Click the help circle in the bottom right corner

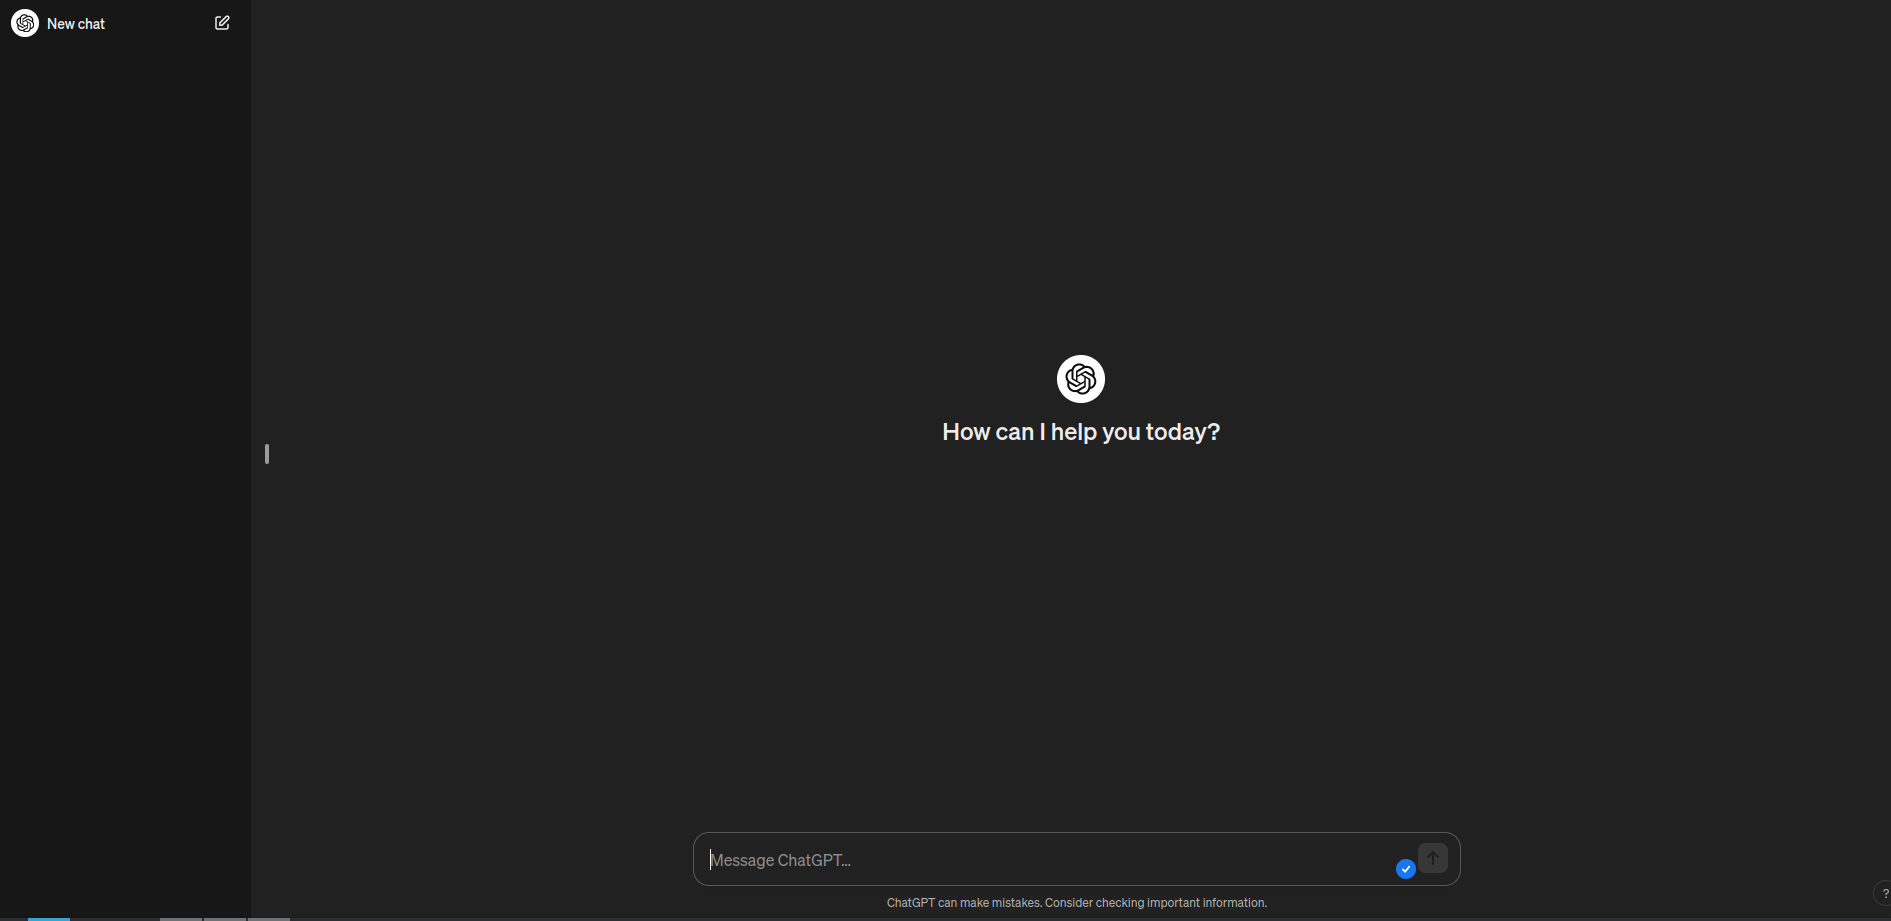[x=1884, y=894]
